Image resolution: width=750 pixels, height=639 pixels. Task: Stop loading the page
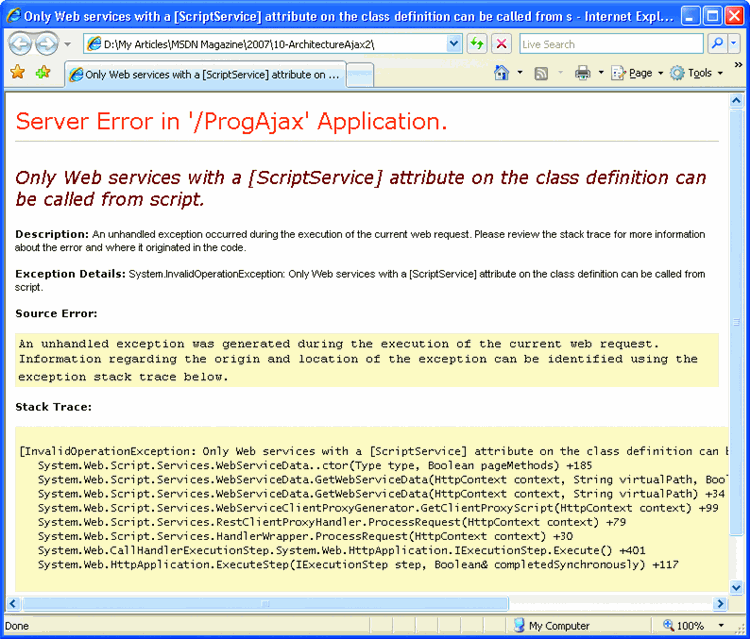click(x=501, y=44)
